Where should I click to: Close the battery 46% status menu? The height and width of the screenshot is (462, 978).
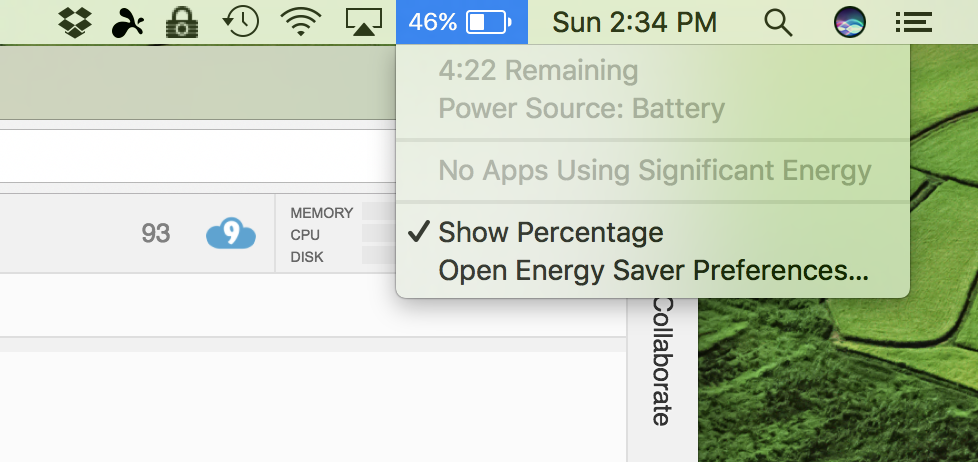[462, 22]
